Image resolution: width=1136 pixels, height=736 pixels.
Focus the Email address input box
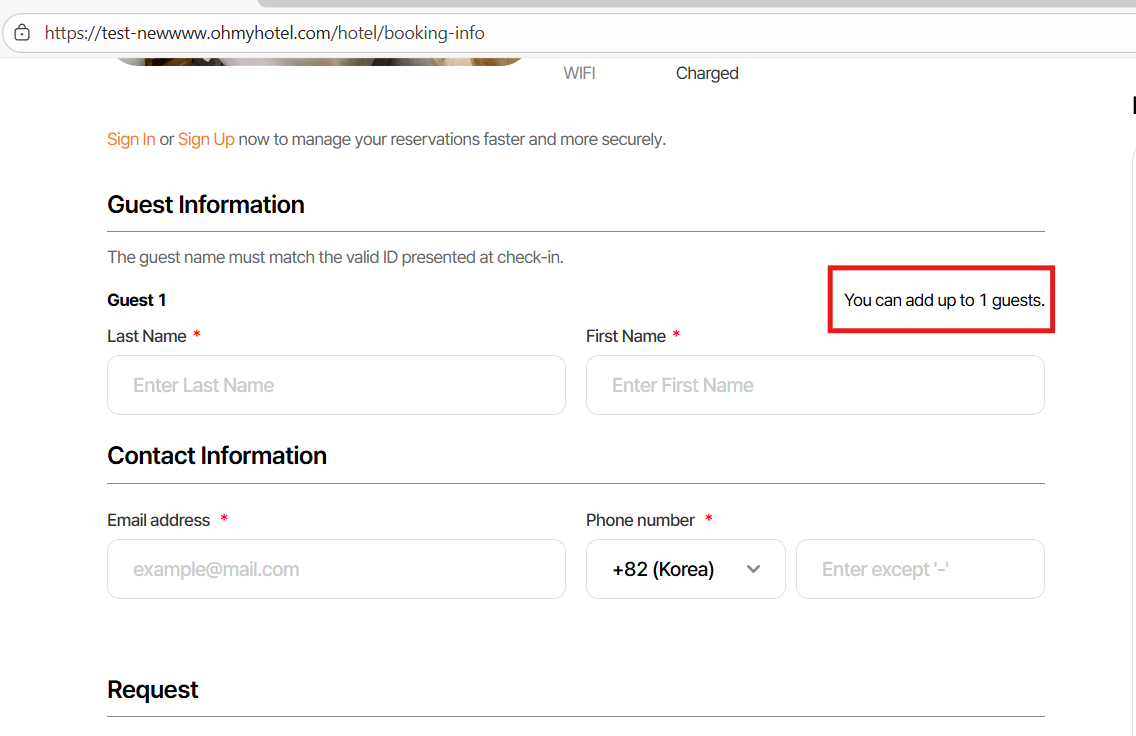tap(336, 569)
